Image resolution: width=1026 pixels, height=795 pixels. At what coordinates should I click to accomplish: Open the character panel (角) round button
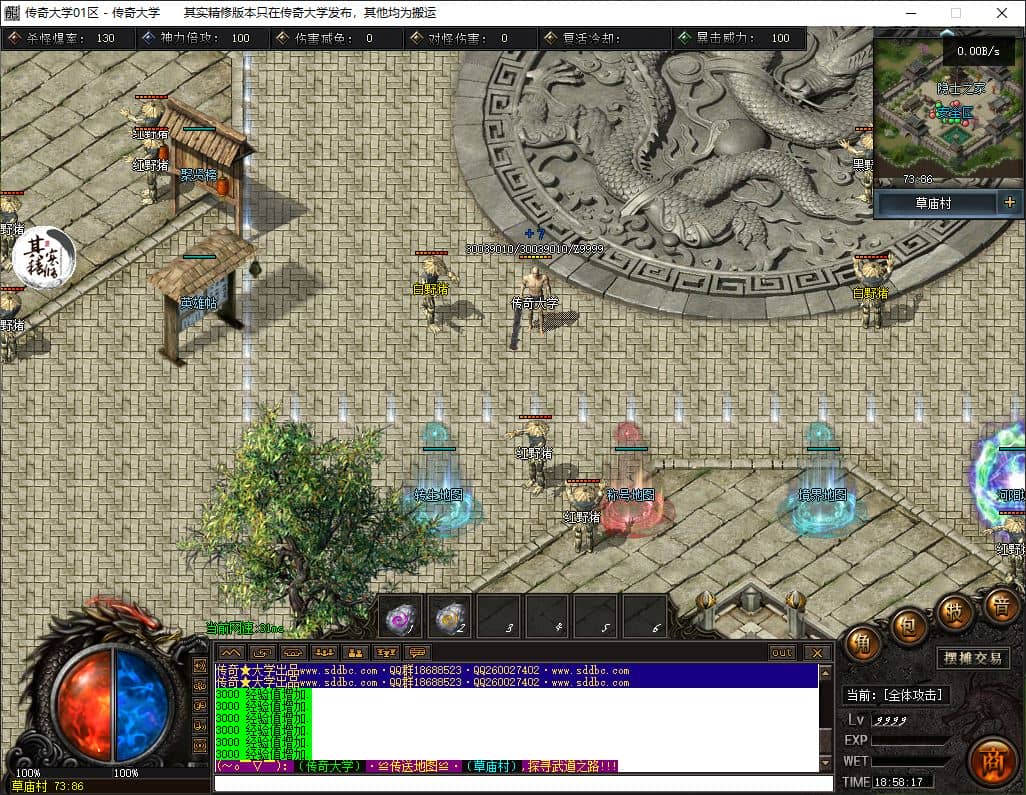coord(862,644)
